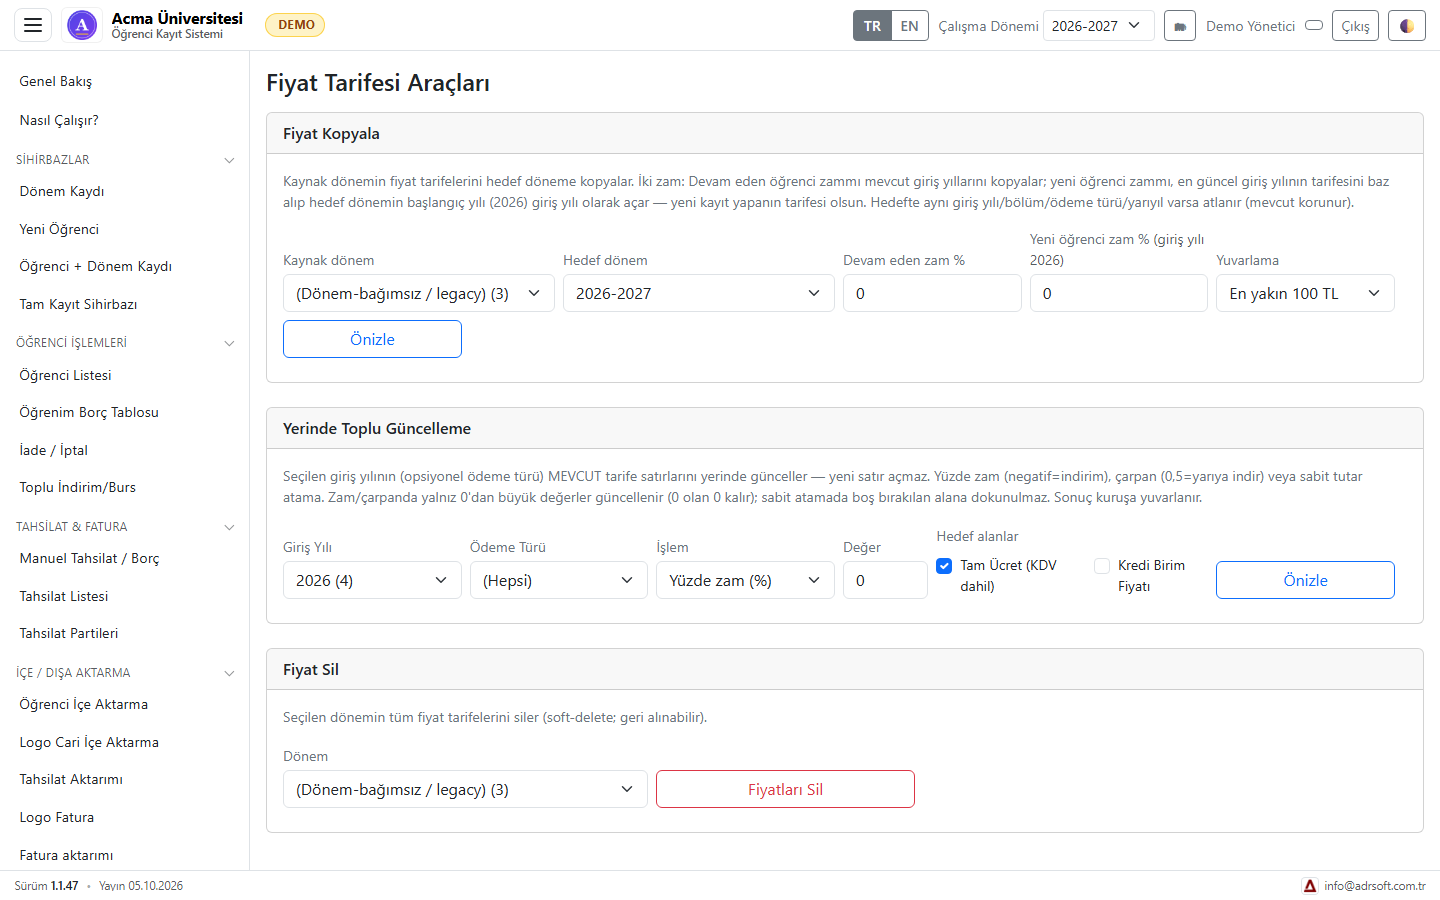Collapse the ÖĞRENCİ İŞLEMLERİ sidebar section
The image size is (1440, 900).
click(125, 343)
